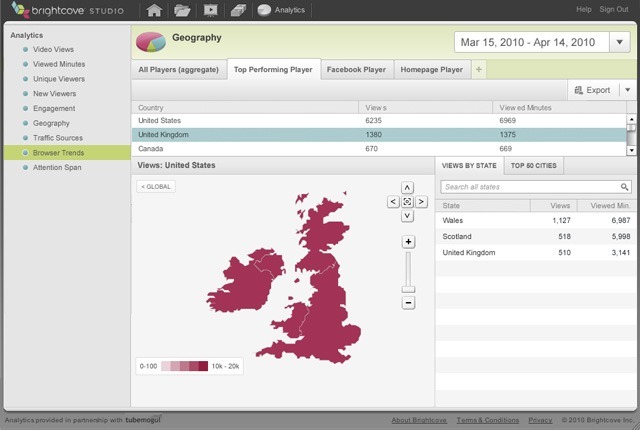This screenshot has height=430, width=640.
Task: Click the Brightcove Studio logo
Action: [x=68, y=10]
